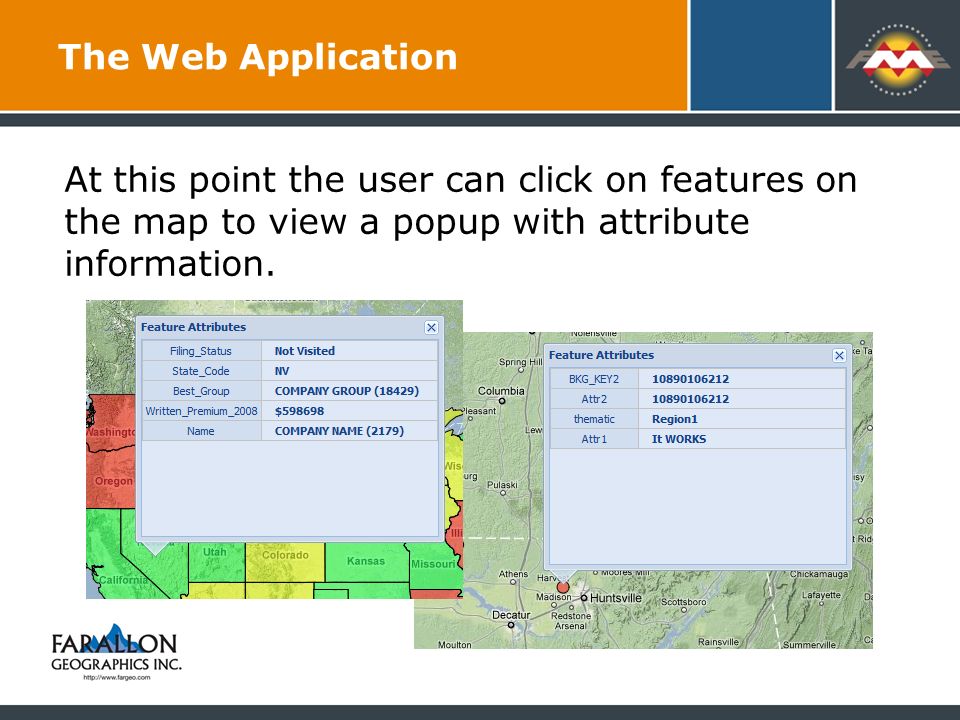
Task: Click the Redstone Arsenal label
Action: pos(571,621)
